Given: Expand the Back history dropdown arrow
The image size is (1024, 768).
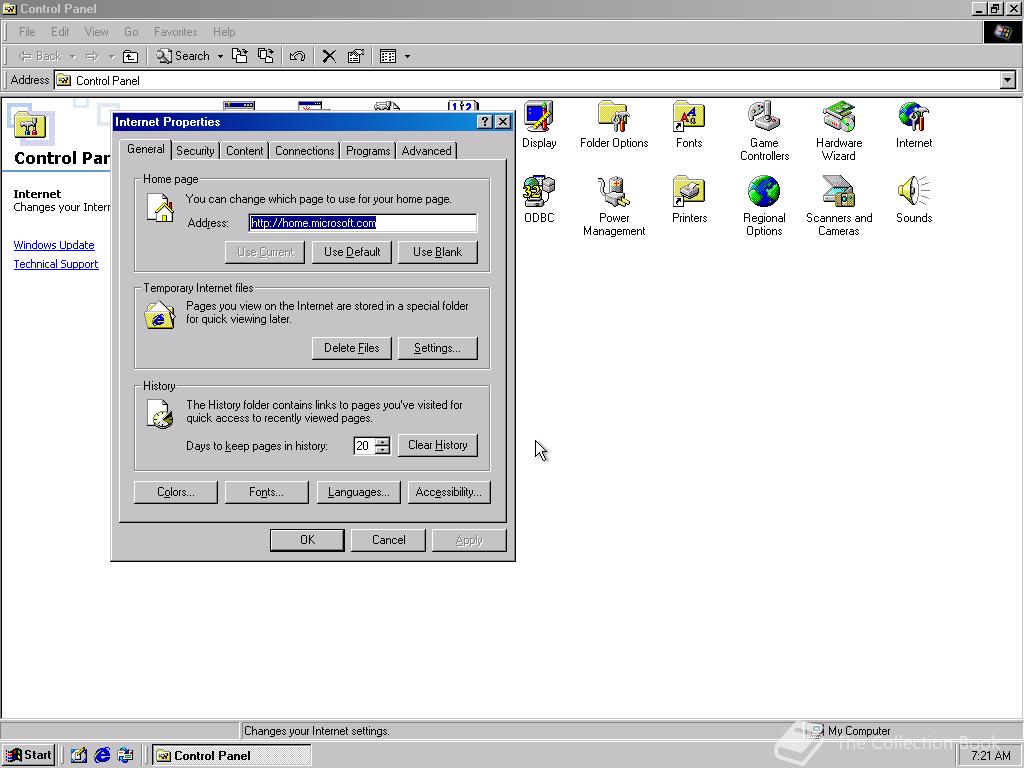Looking at the screenshot, I should tap(72, 56).
